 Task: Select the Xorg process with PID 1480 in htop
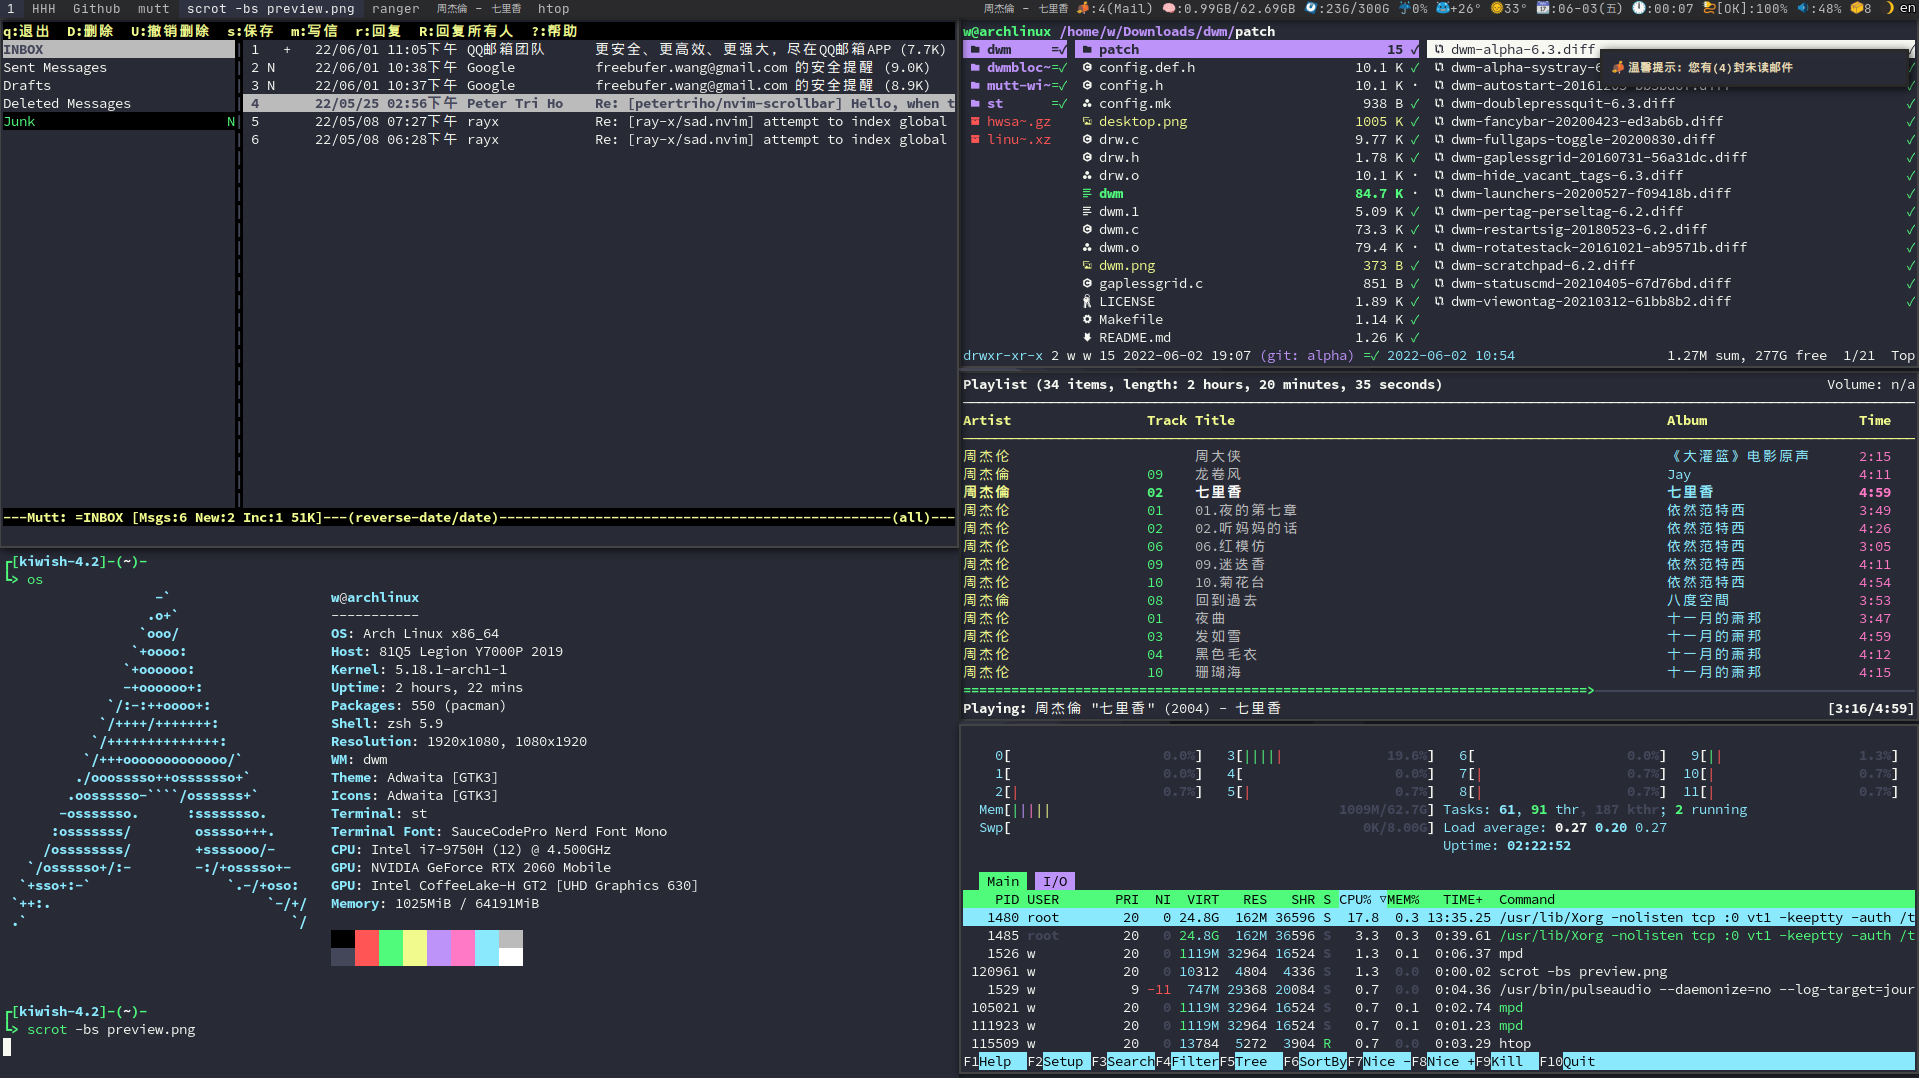pyautogui.click(x=1438, y=917)
